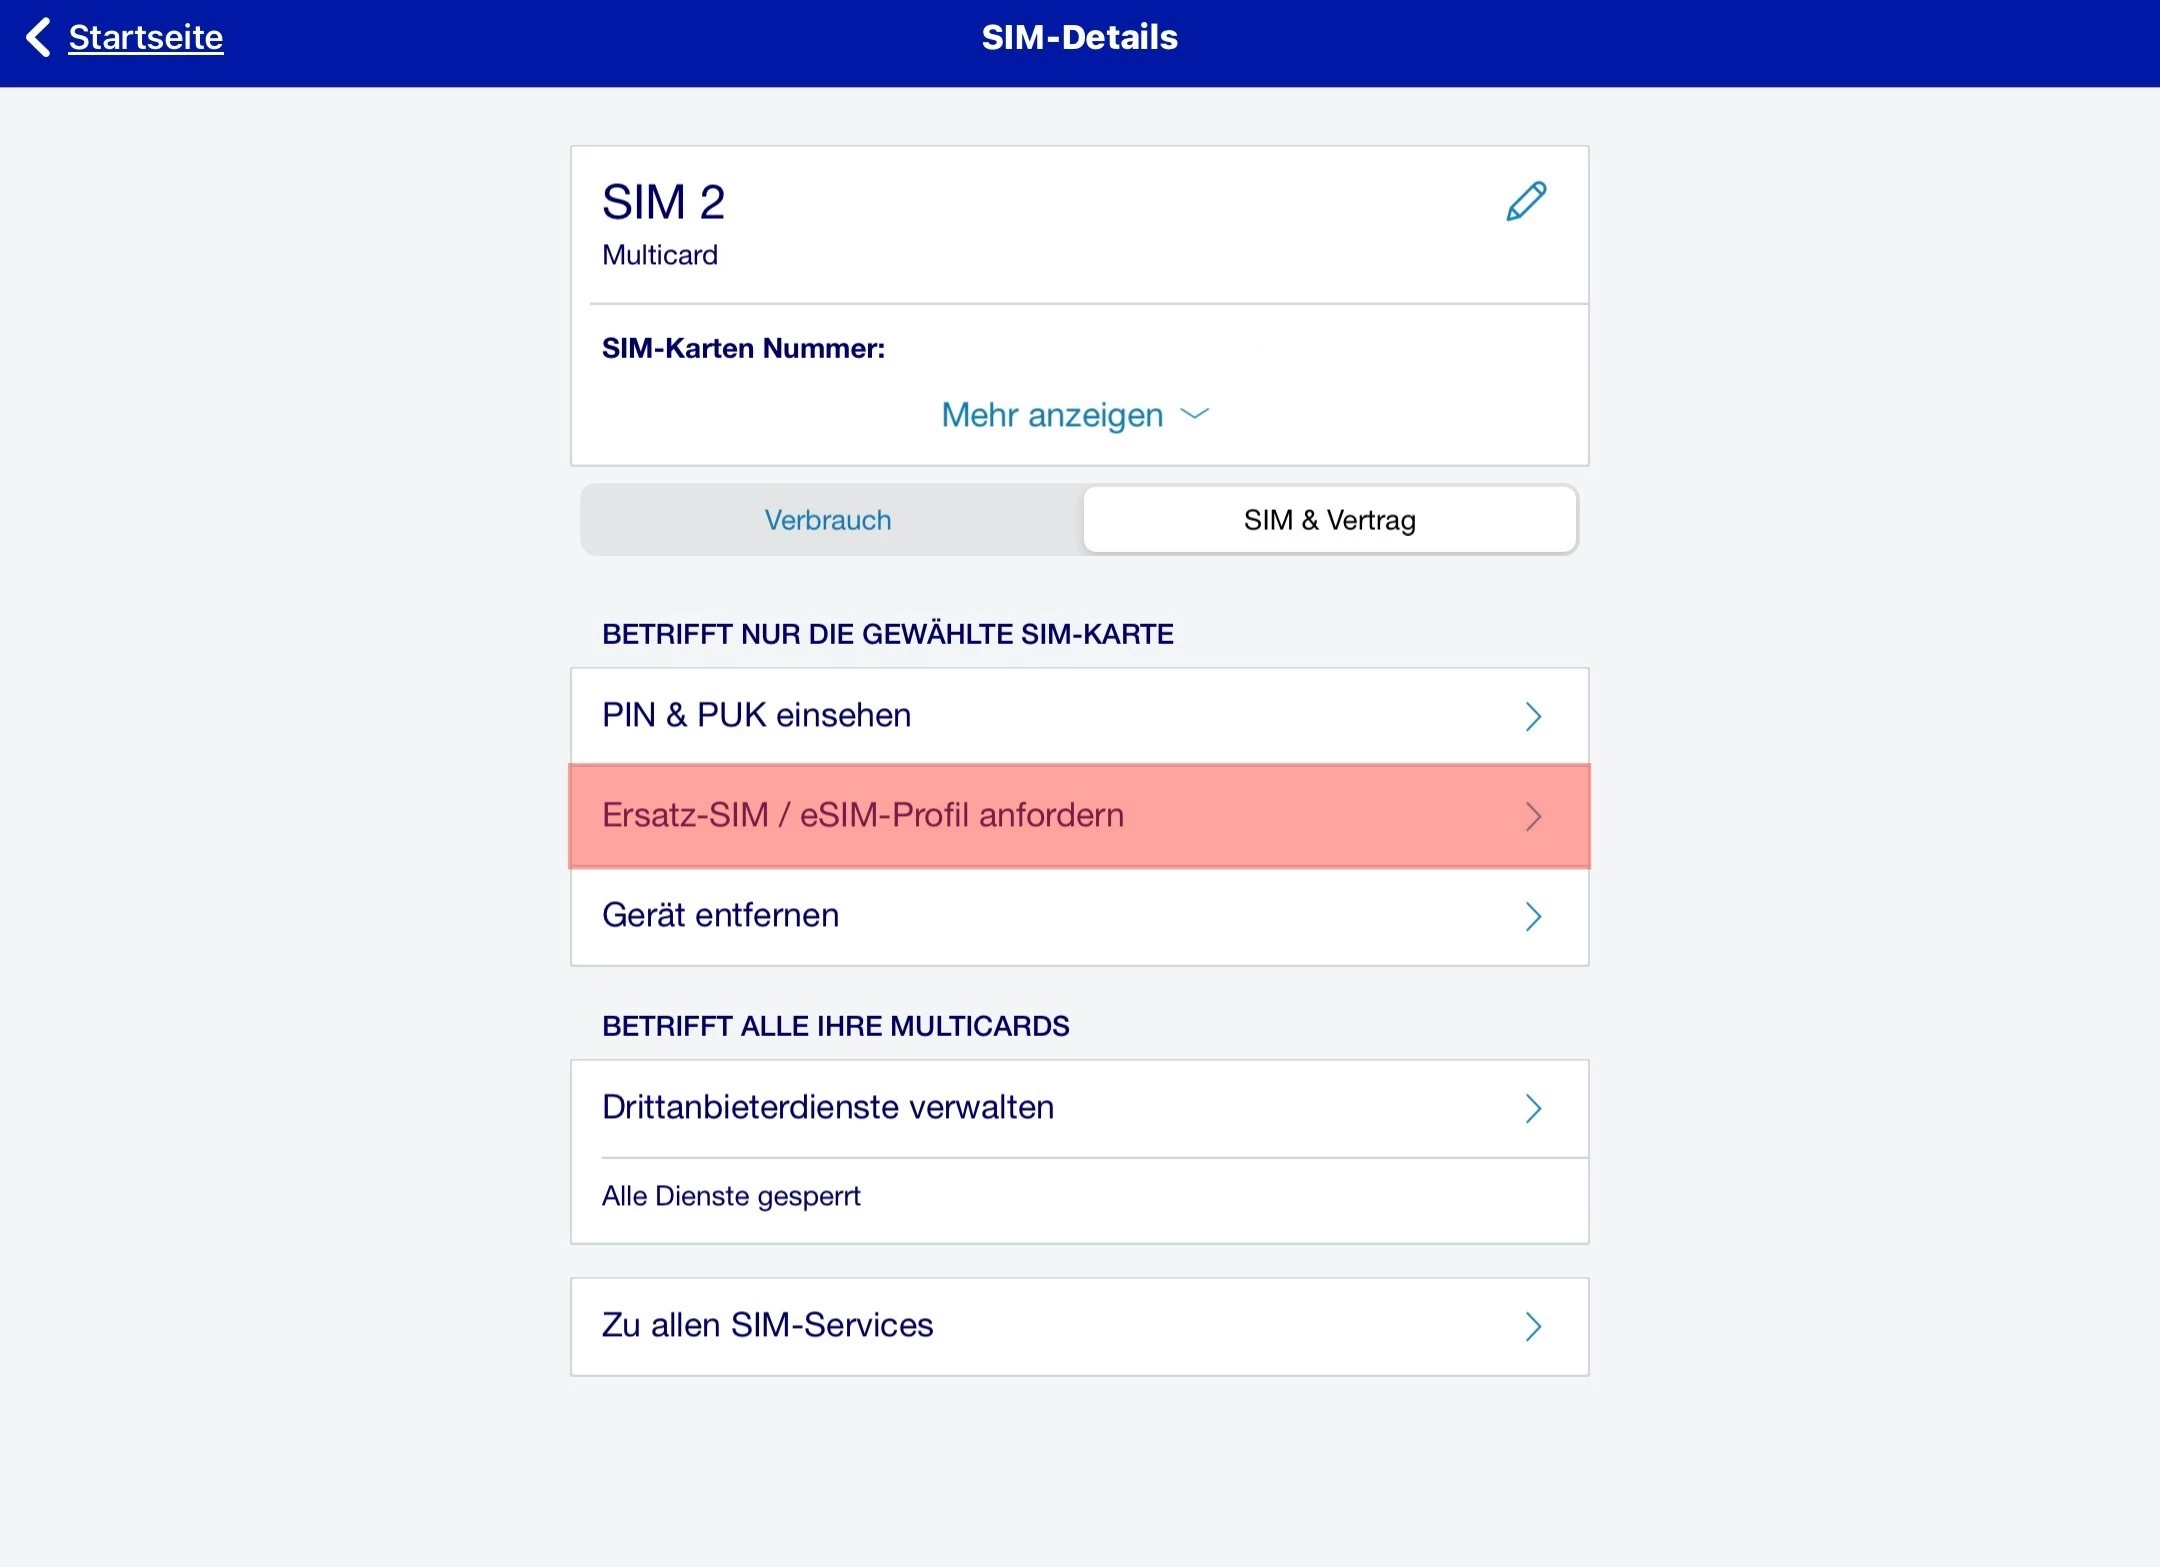The height and width of the screenshot is (1567, 2160).
Task: Go back via the Startseite link
Action: coord(146,38)
